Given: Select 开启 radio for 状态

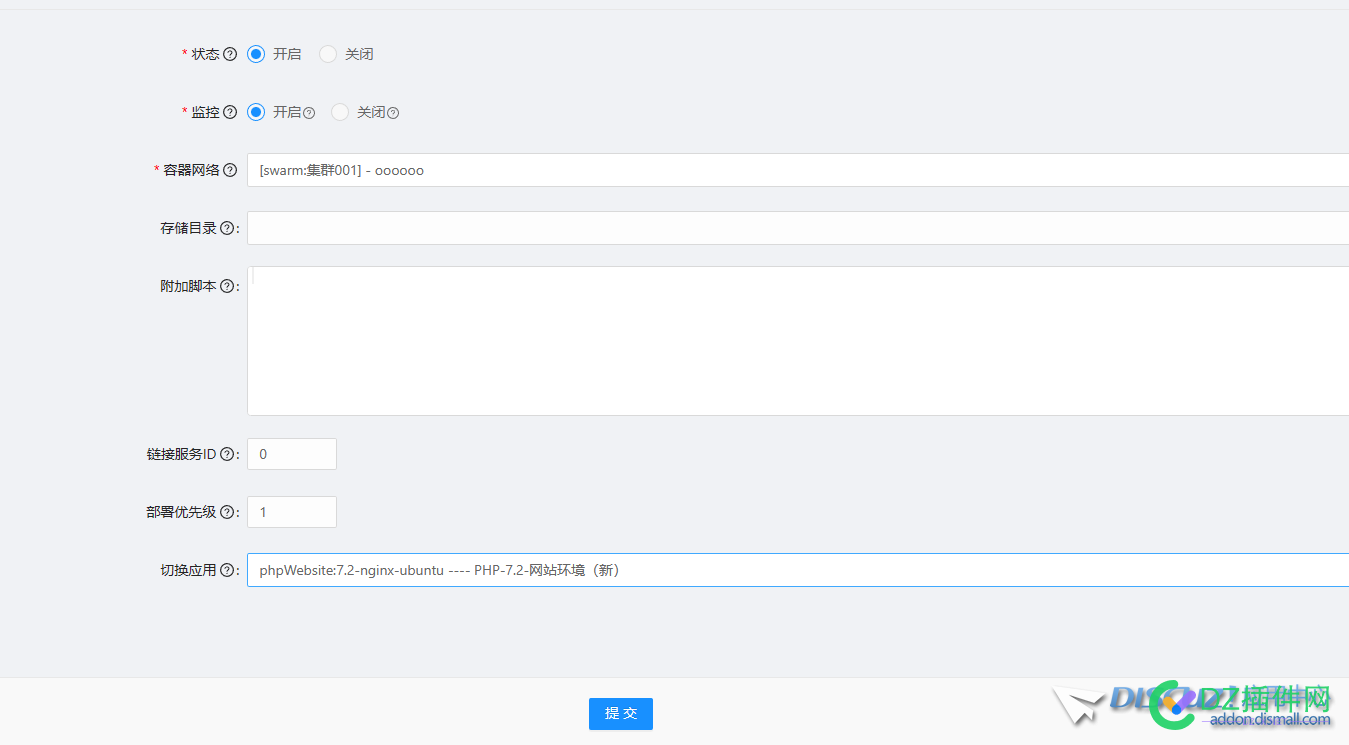Looking at the screenshot, I should [x=256, y=54].
